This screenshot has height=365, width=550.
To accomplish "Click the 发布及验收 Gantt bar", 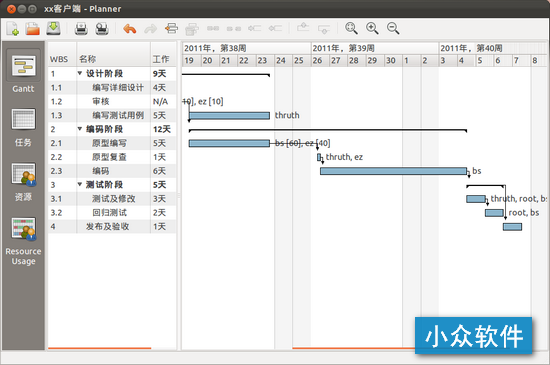I will coord(512,227).
